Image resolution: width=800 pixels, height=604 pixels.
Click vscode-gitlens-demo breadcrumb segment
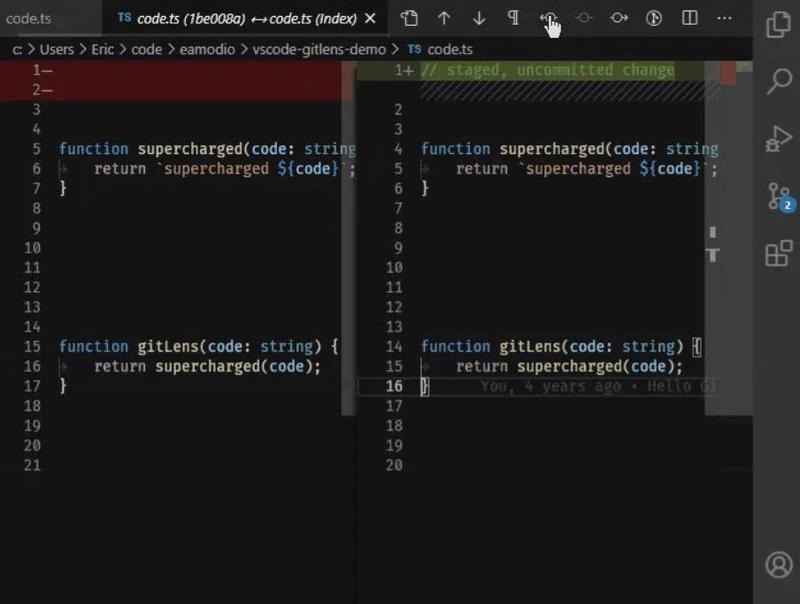pyautogui.click(x=319, y=49)
